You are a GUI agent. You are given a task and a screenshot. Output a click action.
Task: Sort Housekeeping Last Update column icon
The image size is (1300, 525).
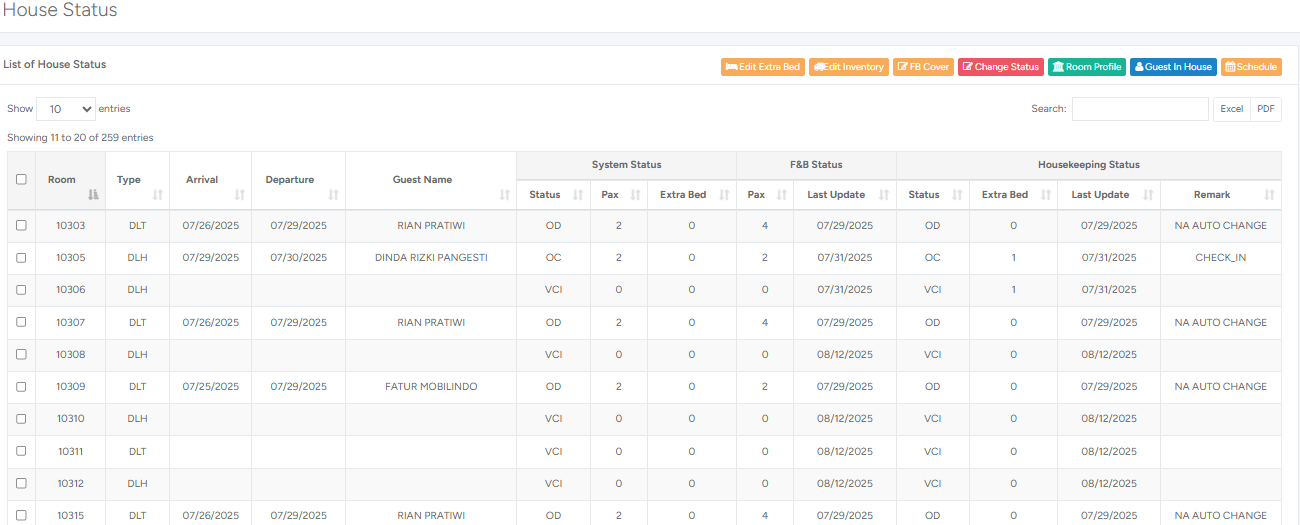click(x=1148, y=195)
